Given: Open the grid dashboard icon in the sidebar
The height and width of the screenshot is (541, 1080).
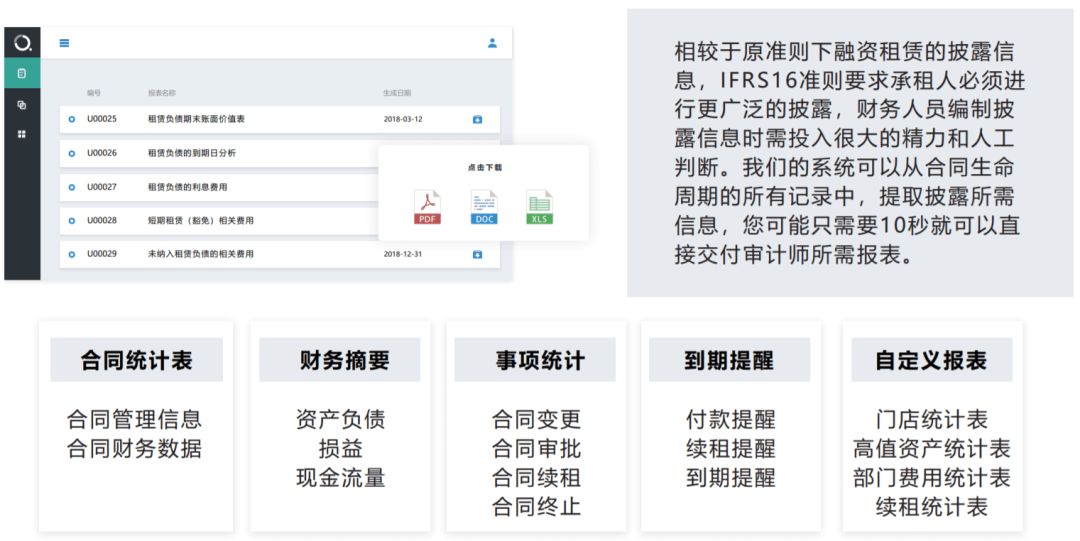Looking at the screenshot, I should [22, 134].
